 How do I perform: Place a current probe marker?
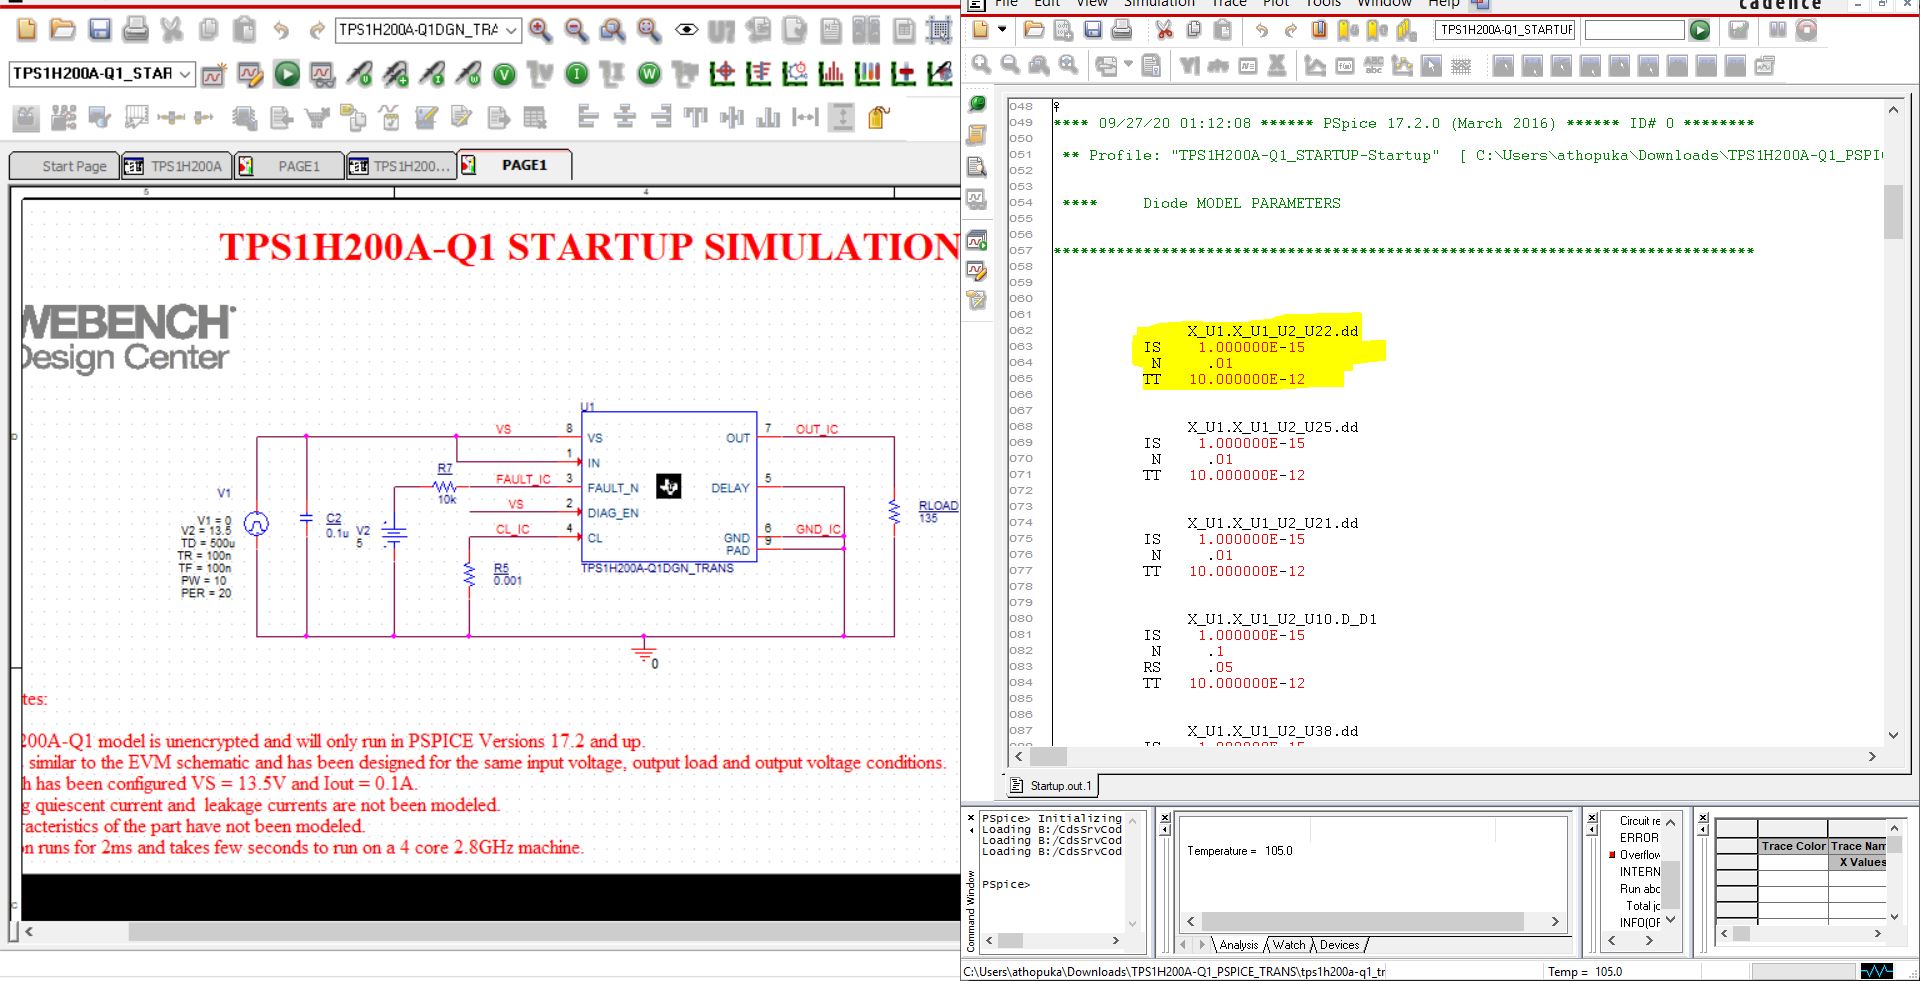coord(432,74)
